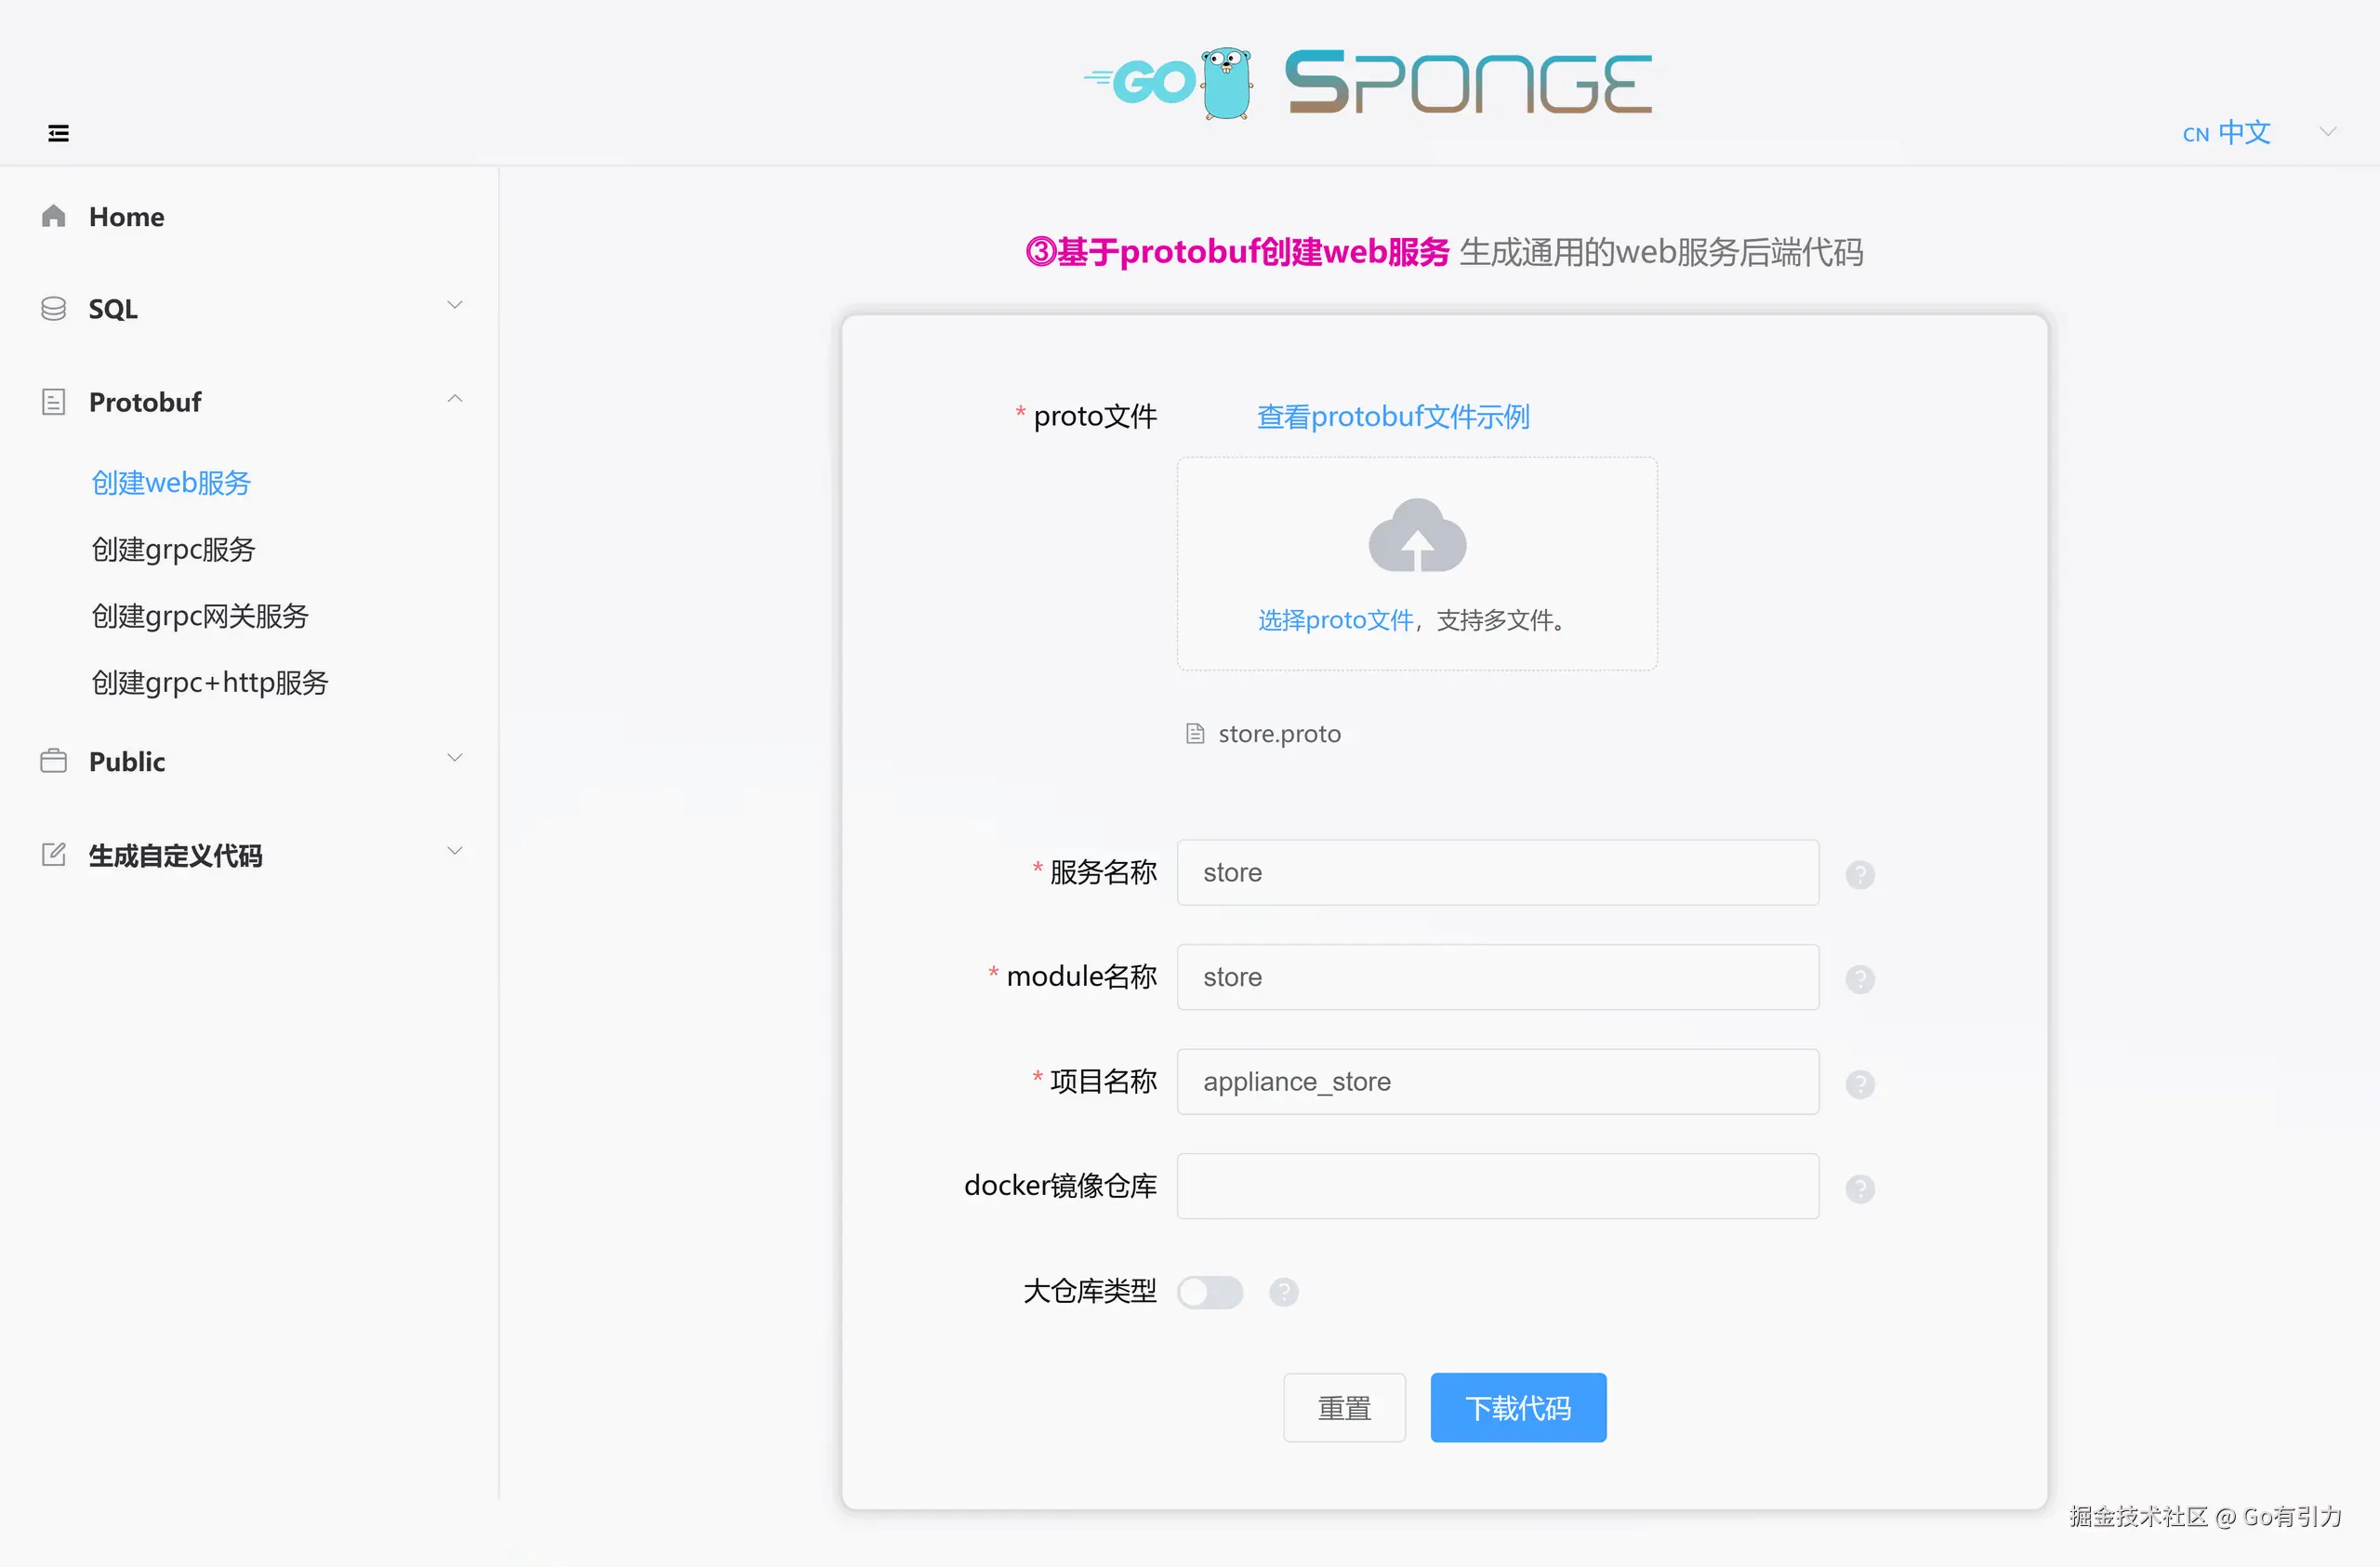Image resolution: width=2380 pixels, height=1567 pixels.
Task: Open the Home menu item
Action: pyautogui.click(x=126, y=216)
